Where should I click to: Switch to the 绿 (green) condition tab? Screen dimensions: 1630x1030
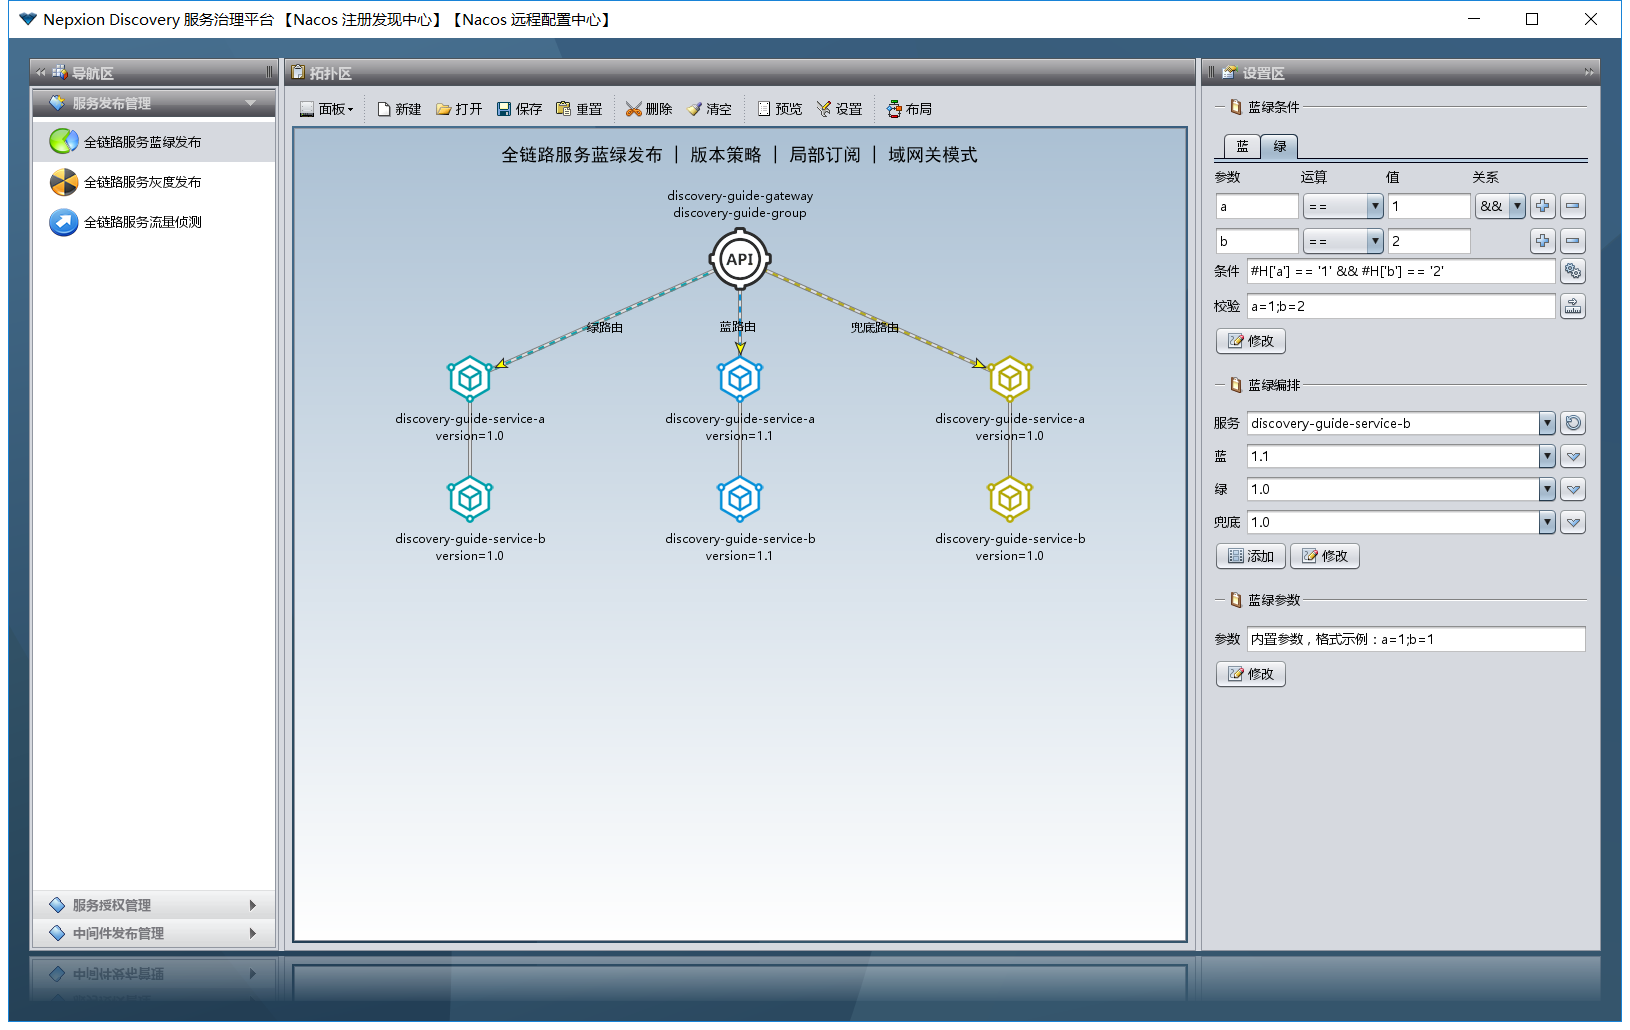tap(1279, 146)
